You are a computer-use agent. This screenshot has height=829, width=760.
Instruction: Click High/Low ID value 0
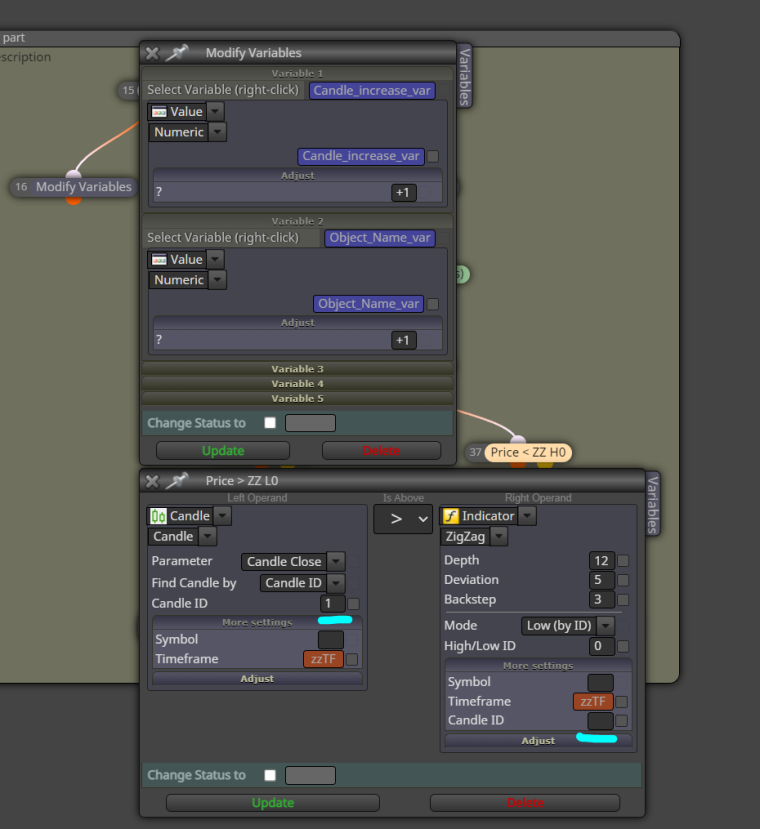[x=602, y=646]
